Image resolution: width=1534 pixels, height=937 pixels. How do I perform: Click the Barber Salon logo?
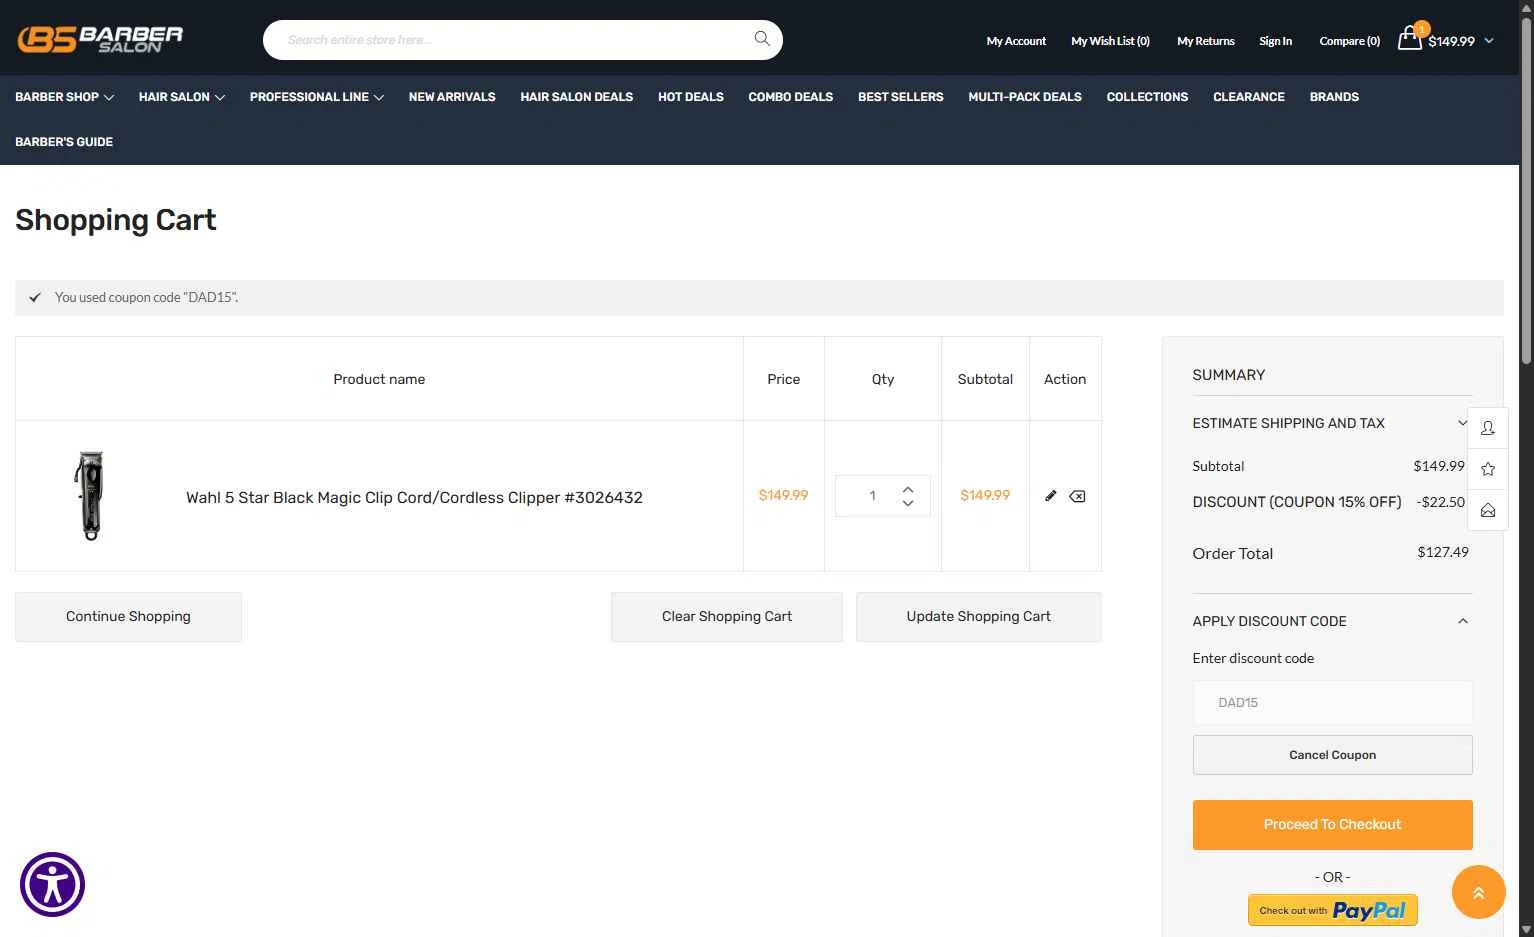pos(100,39)
